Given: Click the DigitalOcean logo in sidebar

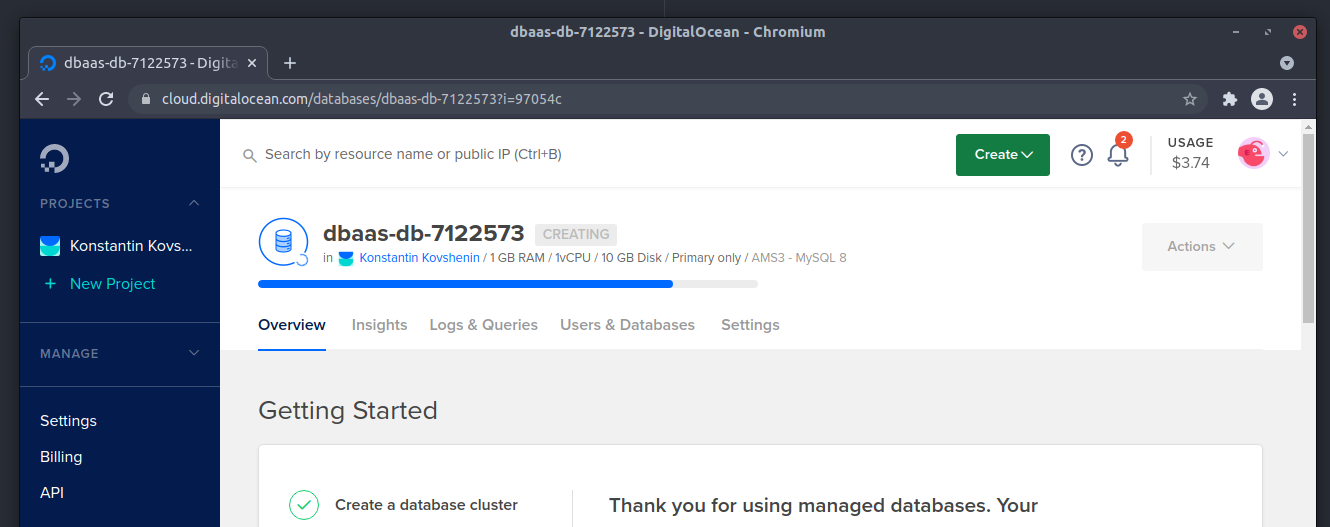Looking at the screenshot, I should coord(54,159).
